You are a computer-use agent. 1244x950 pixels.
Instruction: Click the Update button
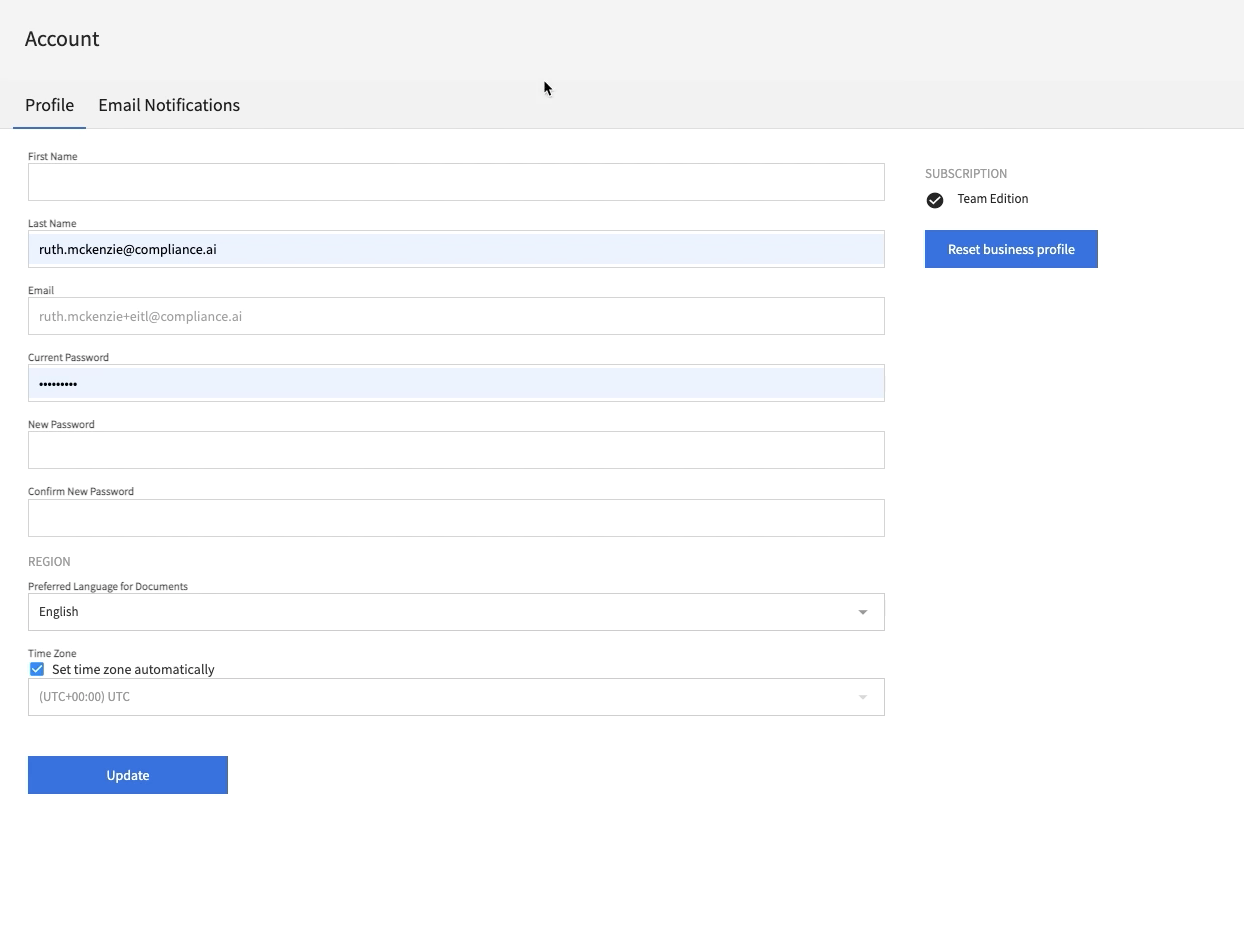pos(128,775)
